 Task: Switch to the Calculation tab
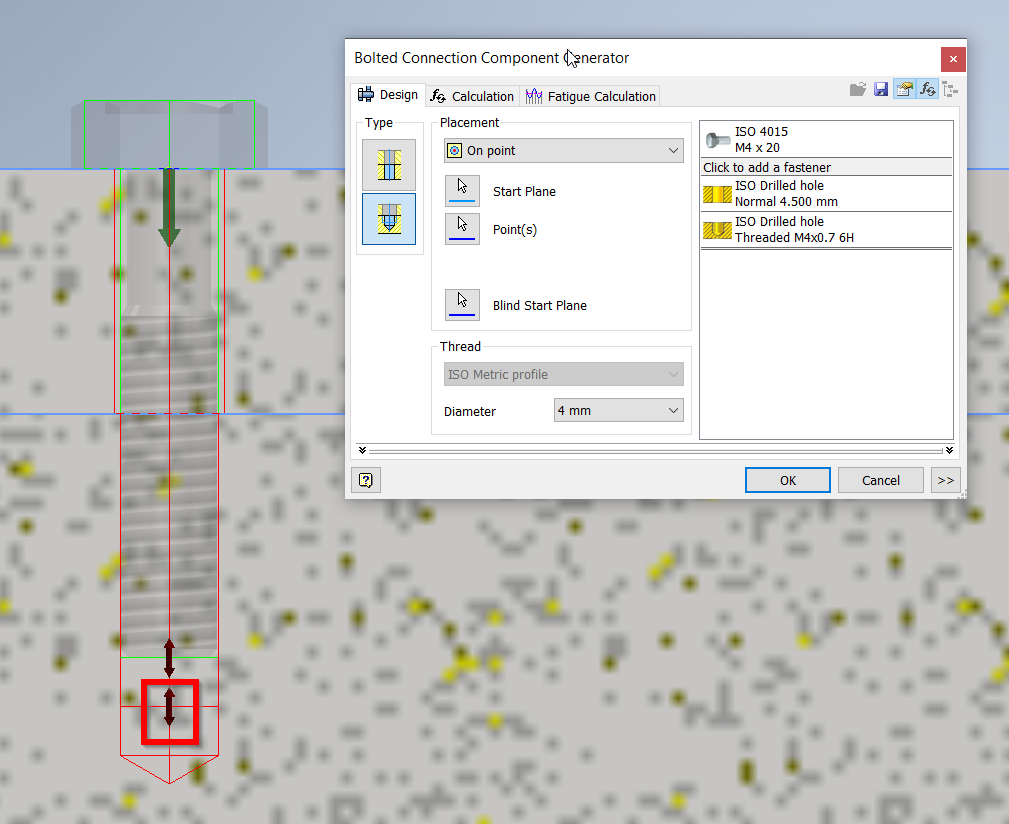point(471,95)
